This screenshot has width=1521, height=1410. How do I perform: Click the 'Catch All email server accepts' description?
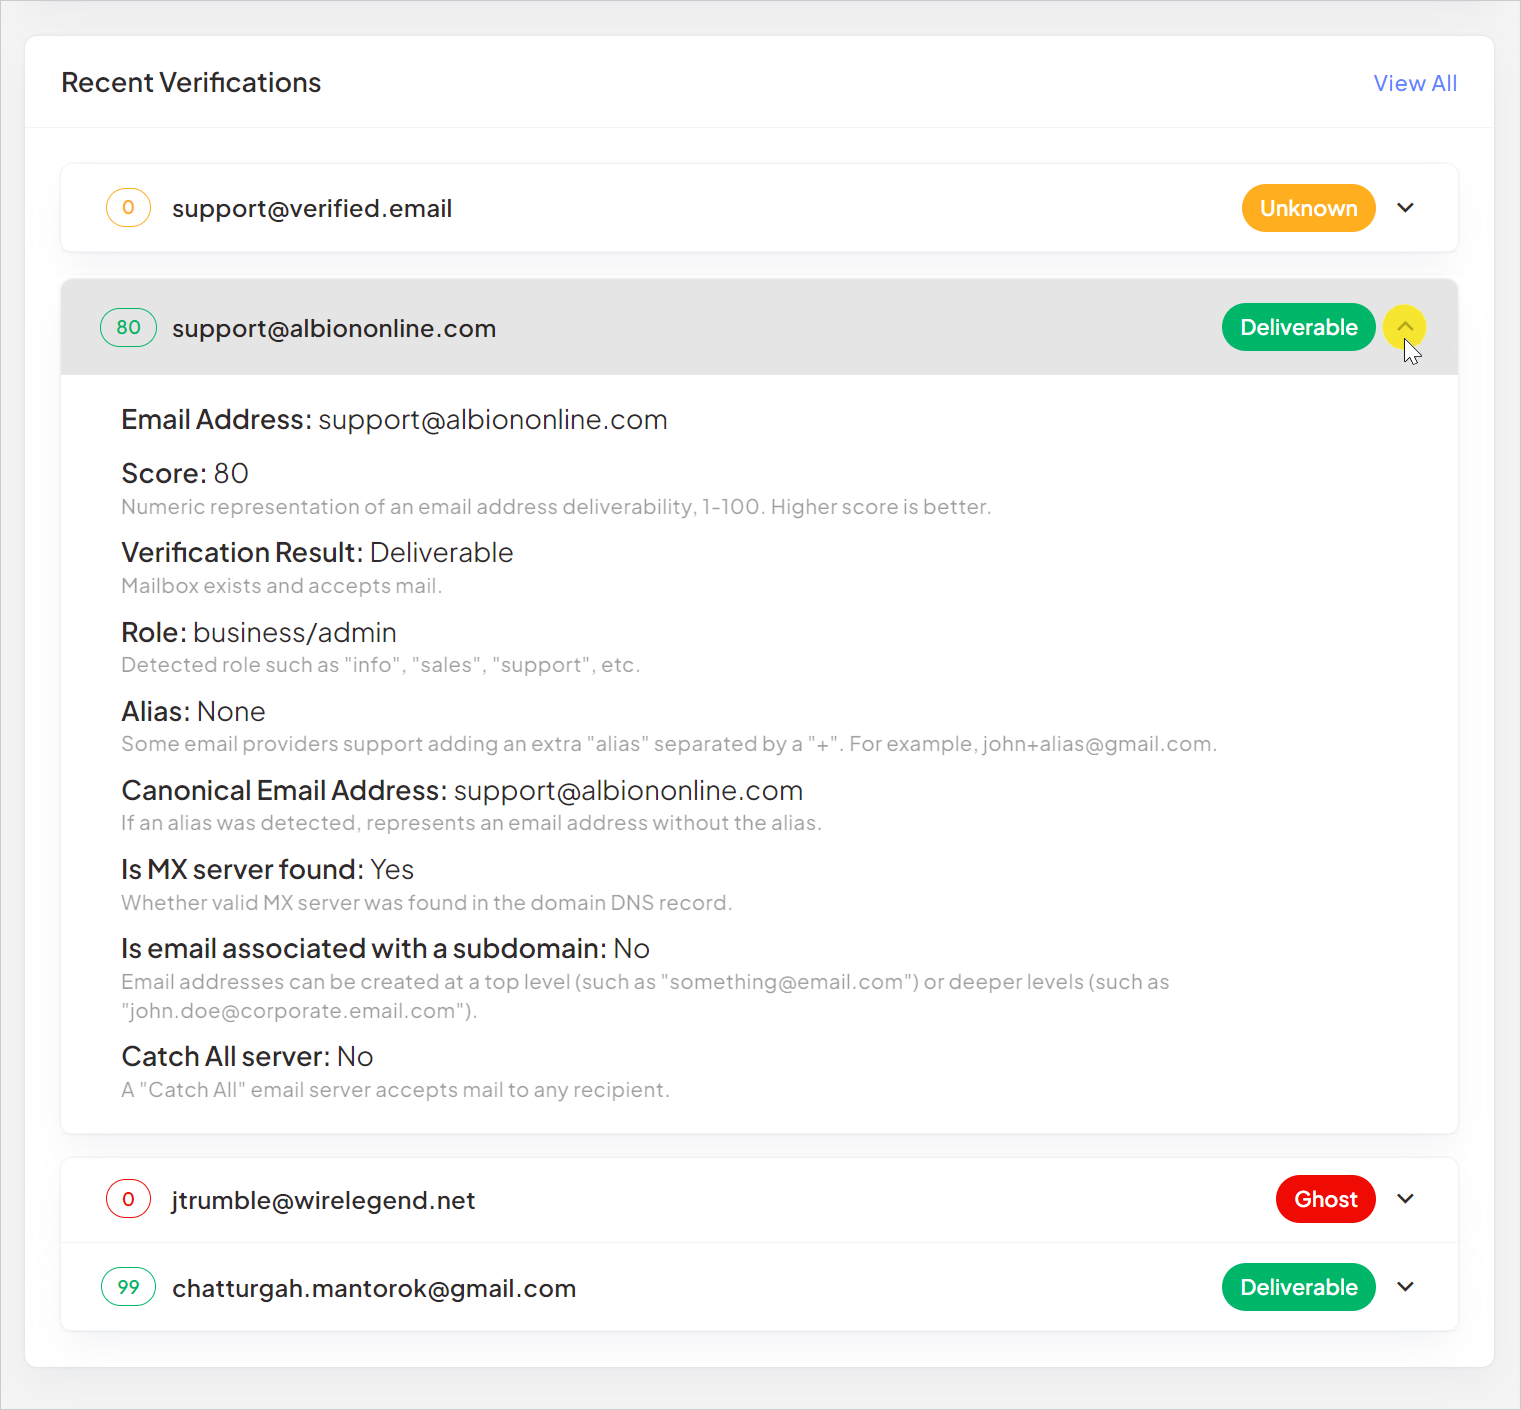point(395,1090)
